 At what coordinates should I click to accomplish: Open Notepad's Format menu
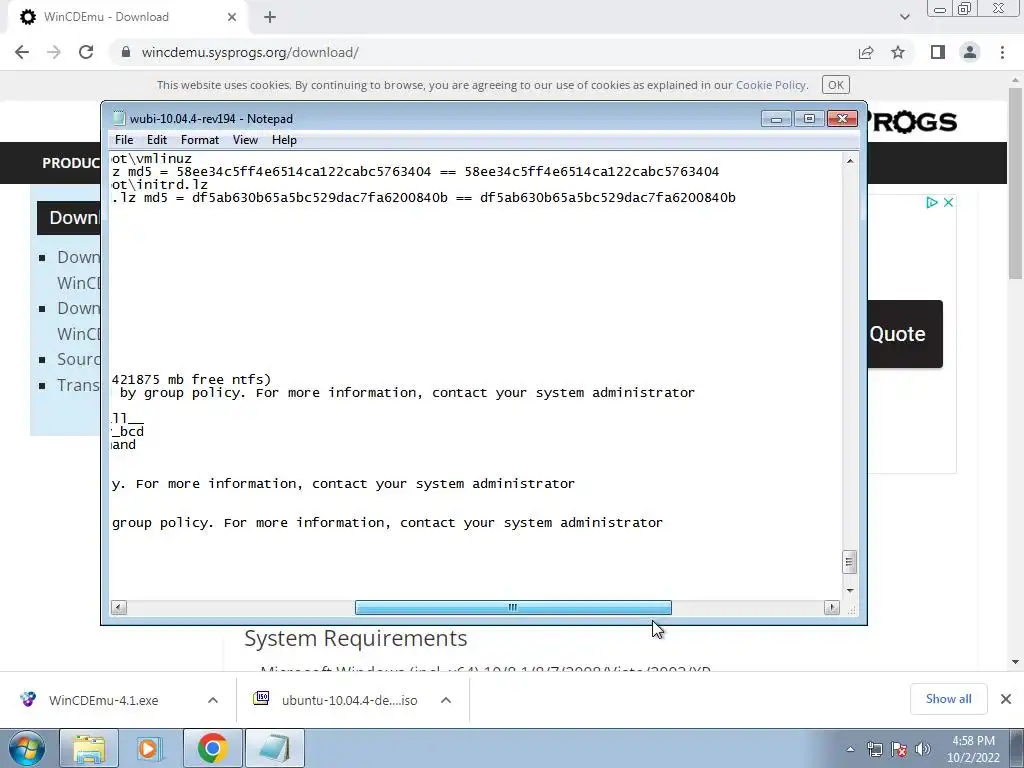pyautogui.click(x=200, y=140)
